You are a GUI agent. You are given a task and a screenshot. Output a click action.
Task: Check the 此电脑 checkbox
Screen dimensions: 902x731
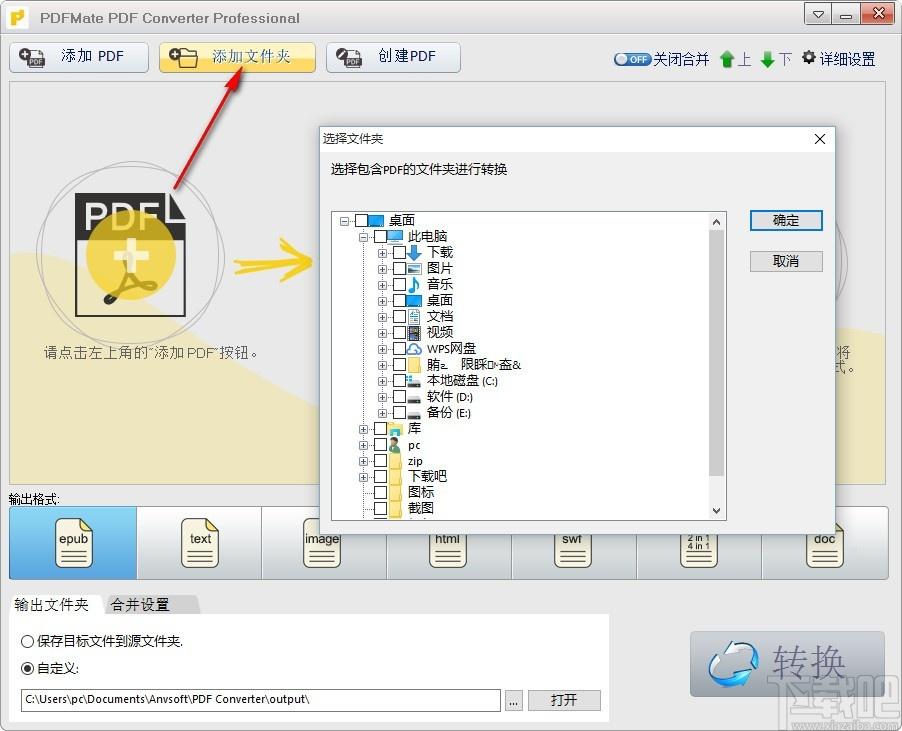coord(380,236)
